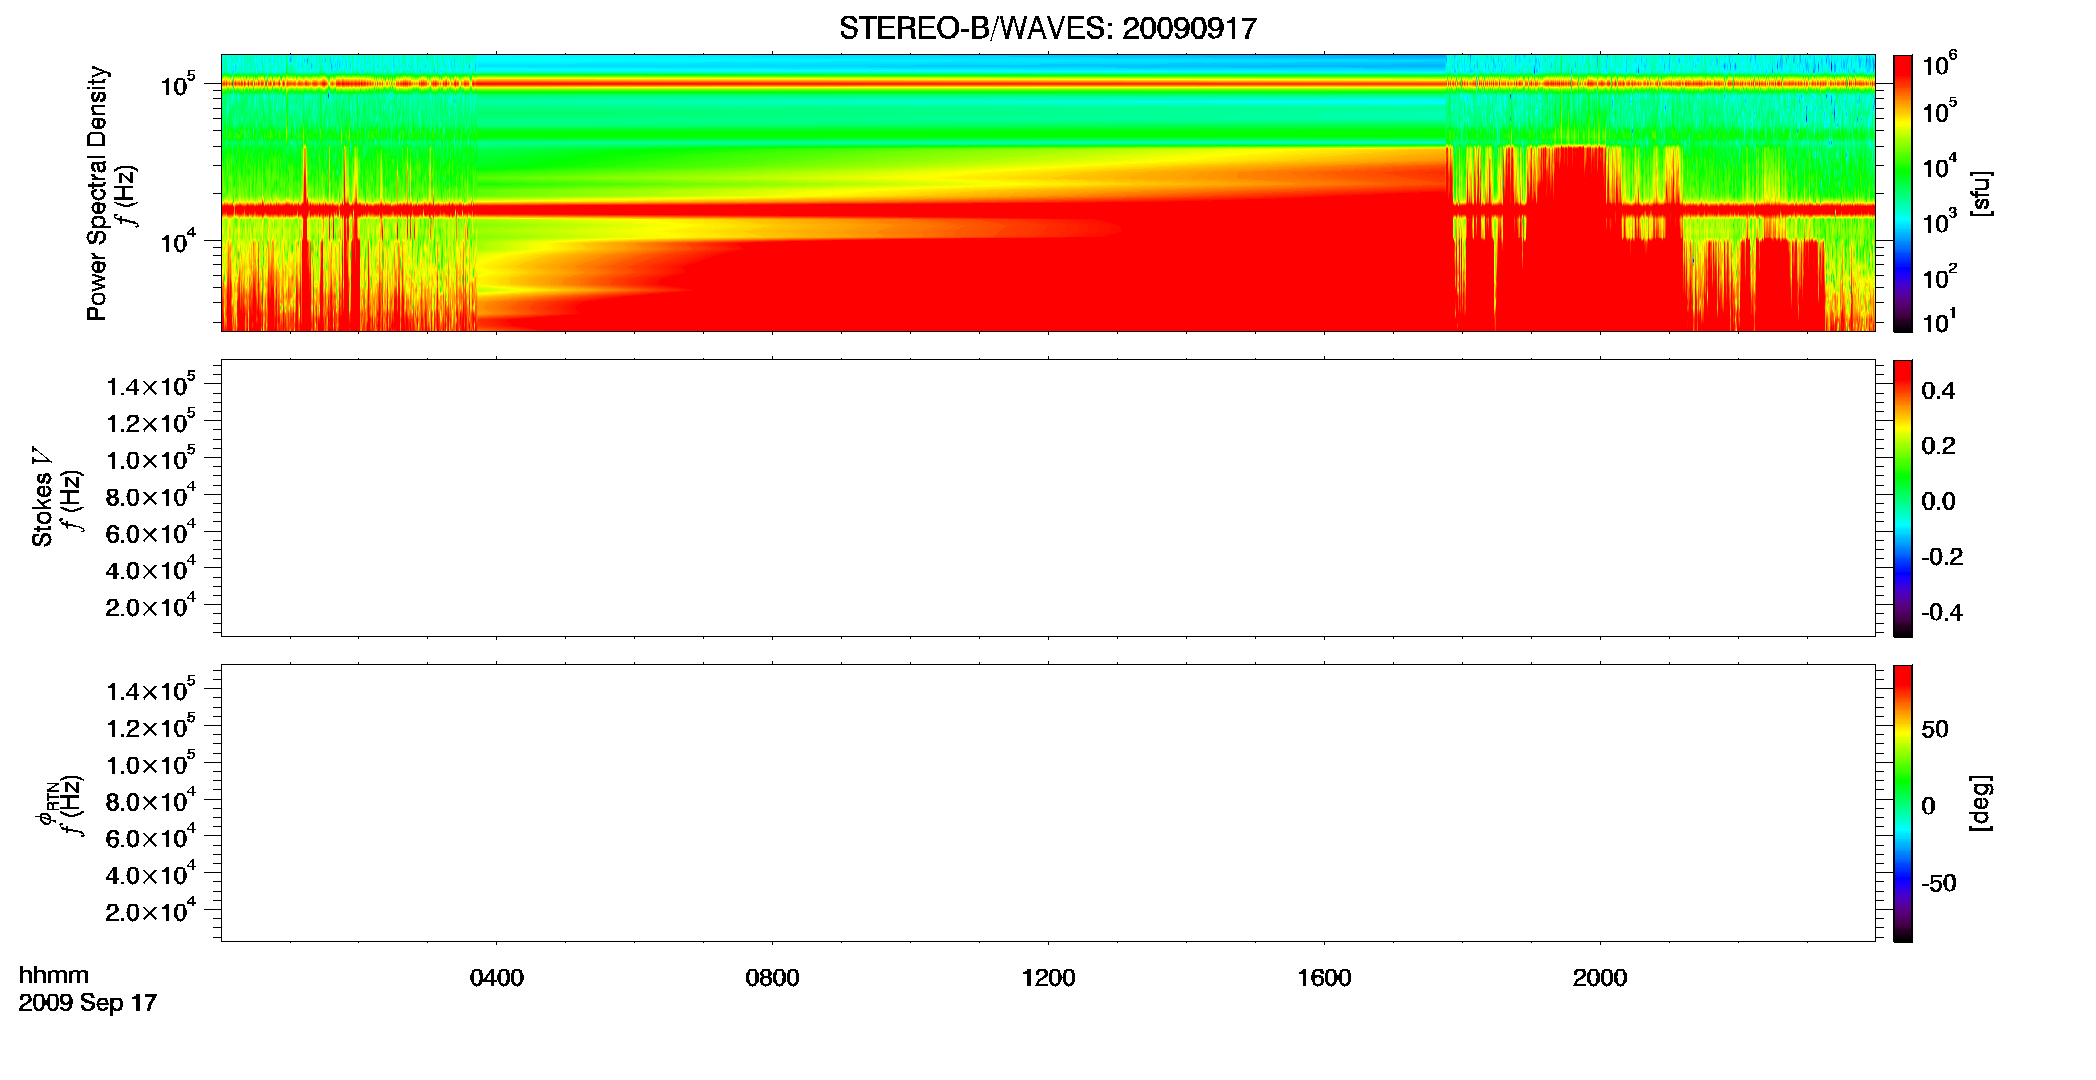Click the Stokes V colorbar
Screen dimensions: 2096x1080
click(x=1903, y=498)
